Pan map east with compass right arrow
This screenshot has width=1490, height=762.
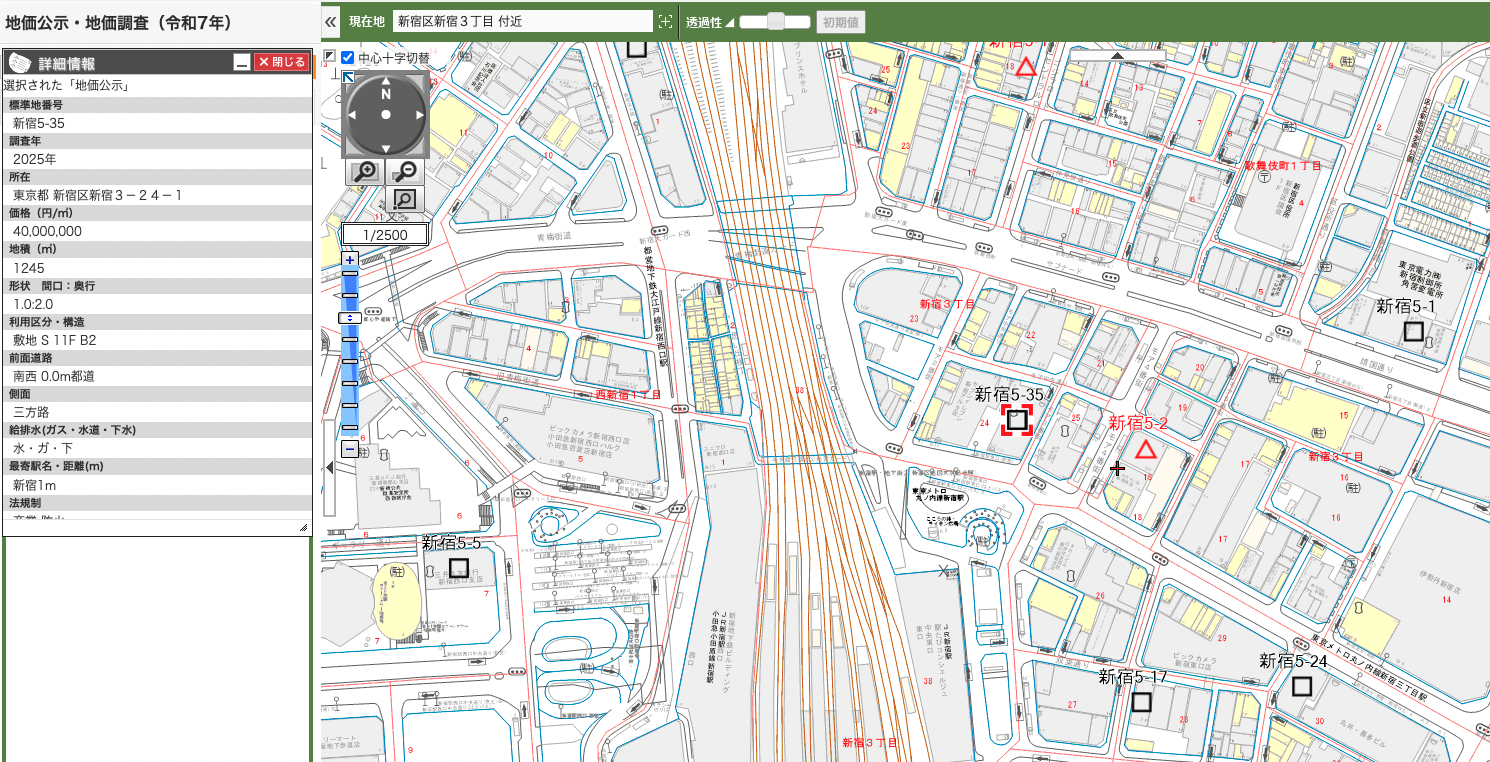point(422,115)
